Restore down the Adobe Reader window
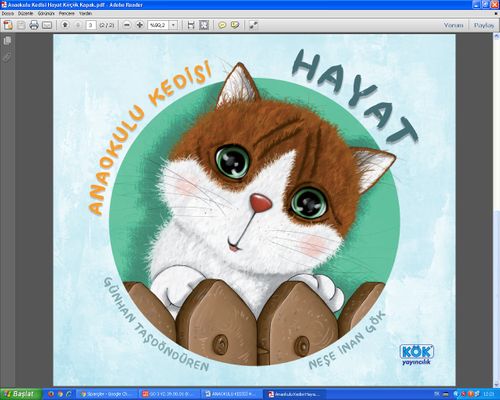The image size is (500, 400). [485, 5]
